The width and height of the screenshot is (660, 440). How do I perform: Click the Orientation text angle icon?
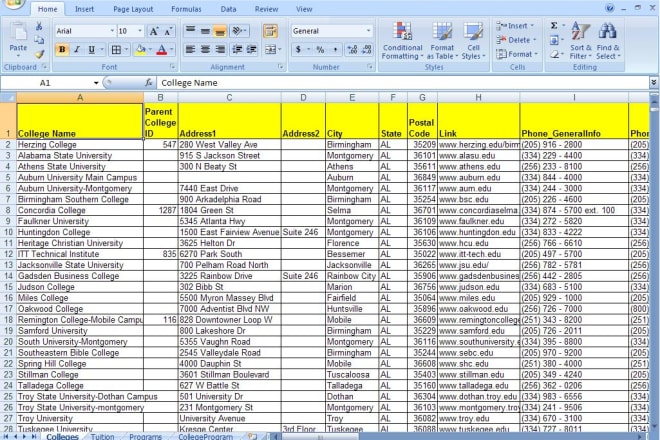point(237,31)
